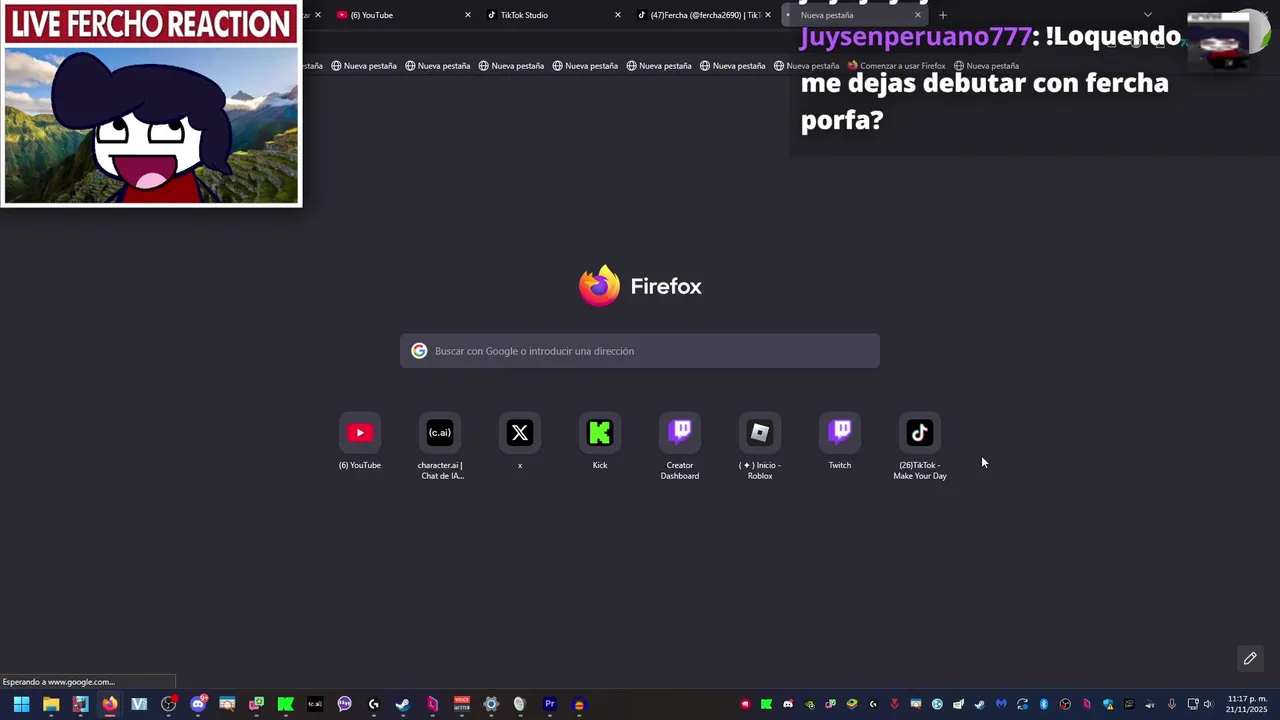Screen dimensions: 1280x720
Task: Focus the Buscar con Google search box
Action: pyautogui.click(x=640, y=351)
